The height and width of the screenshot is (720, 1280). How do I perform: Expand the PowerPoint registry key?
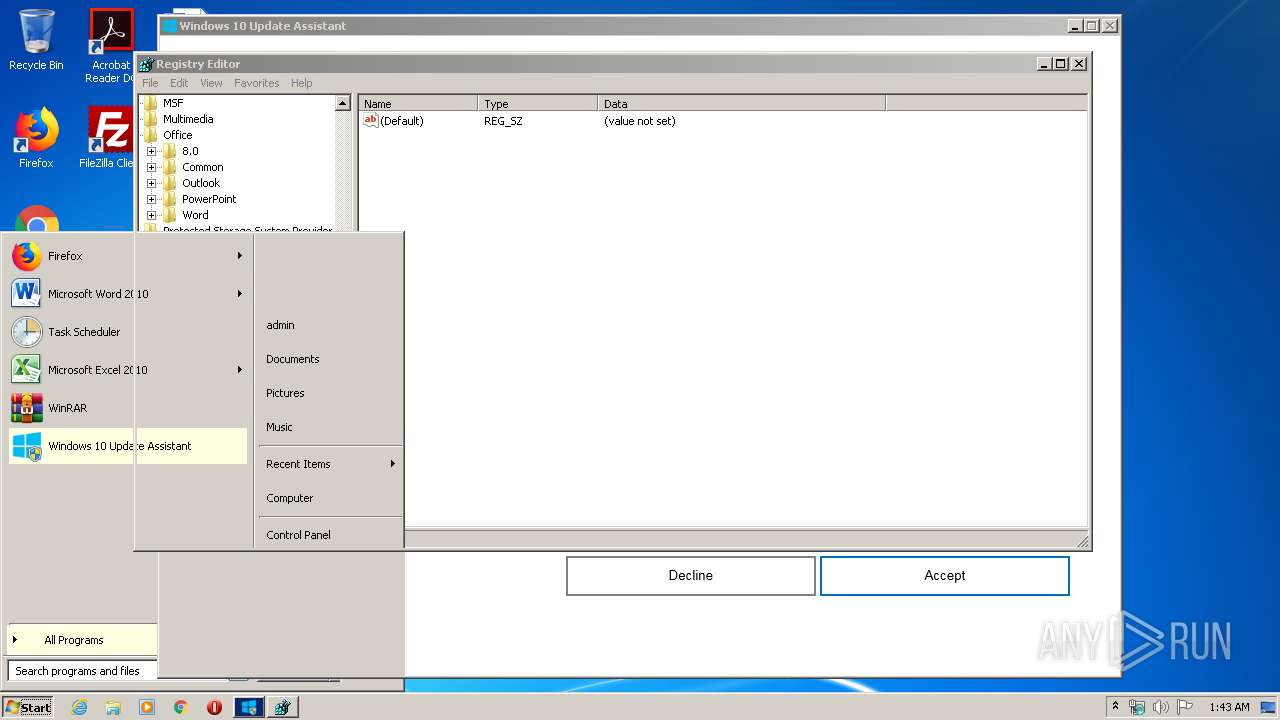pos(151,199)
